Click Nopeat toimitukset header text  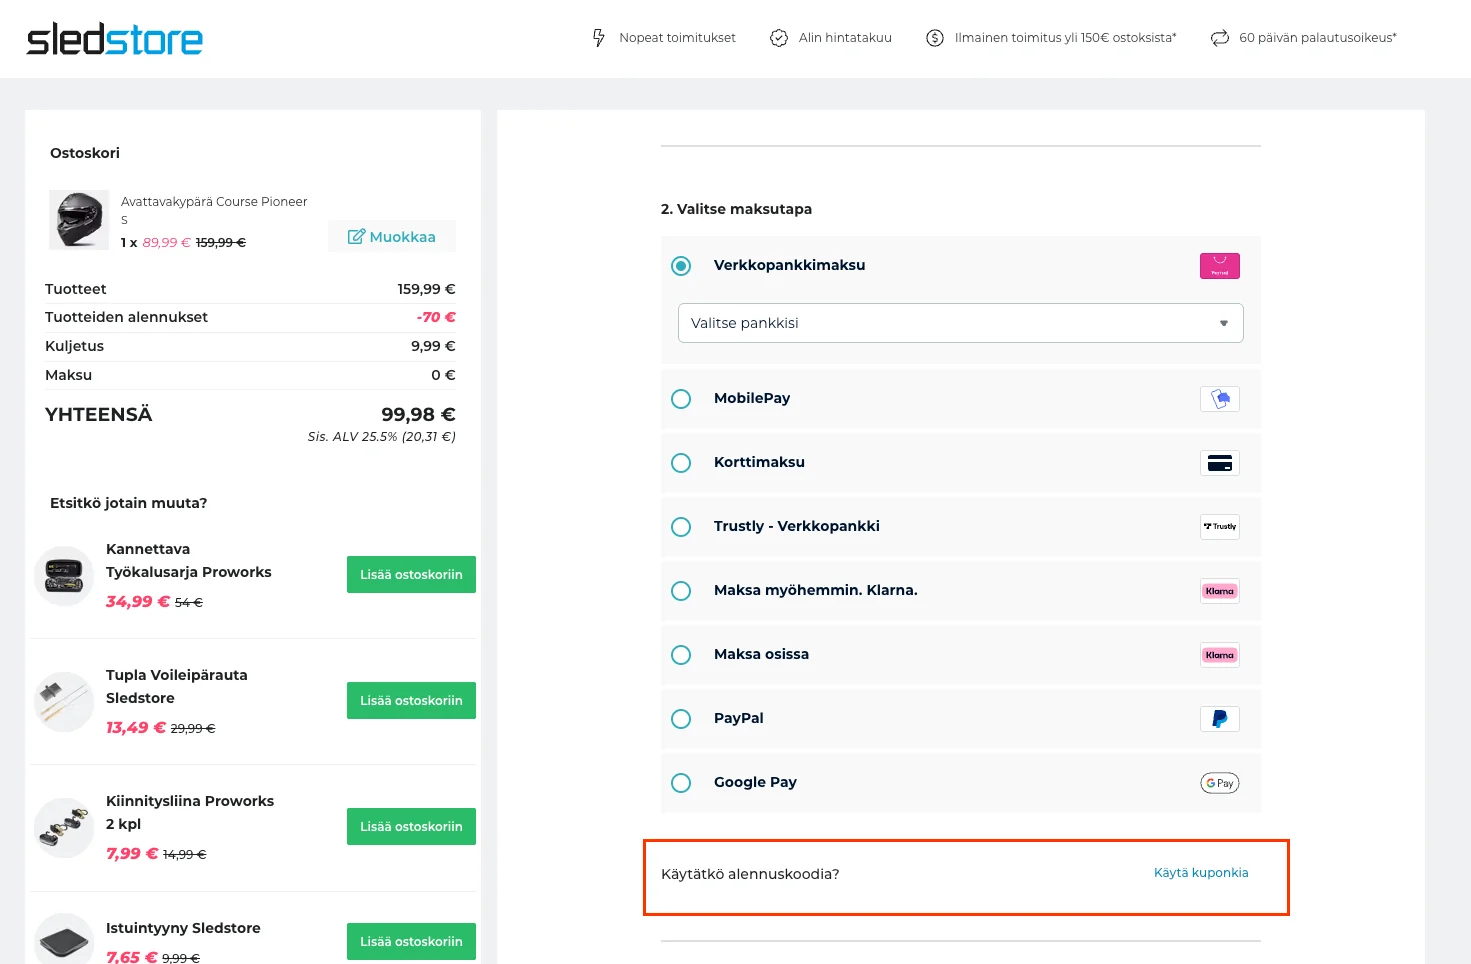pos(677,38)
